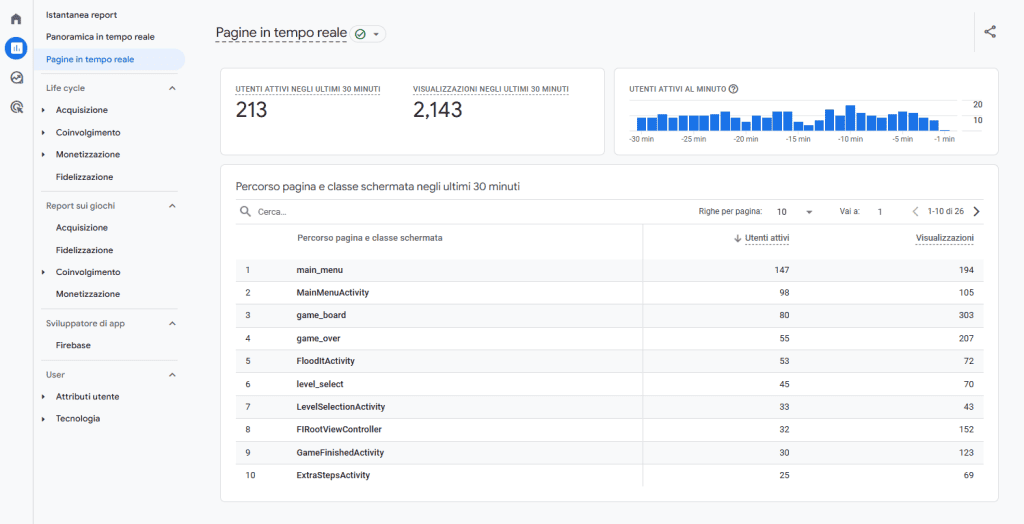
Task: Click the GameFinishedActivity row
Action: tap(609, 453)
